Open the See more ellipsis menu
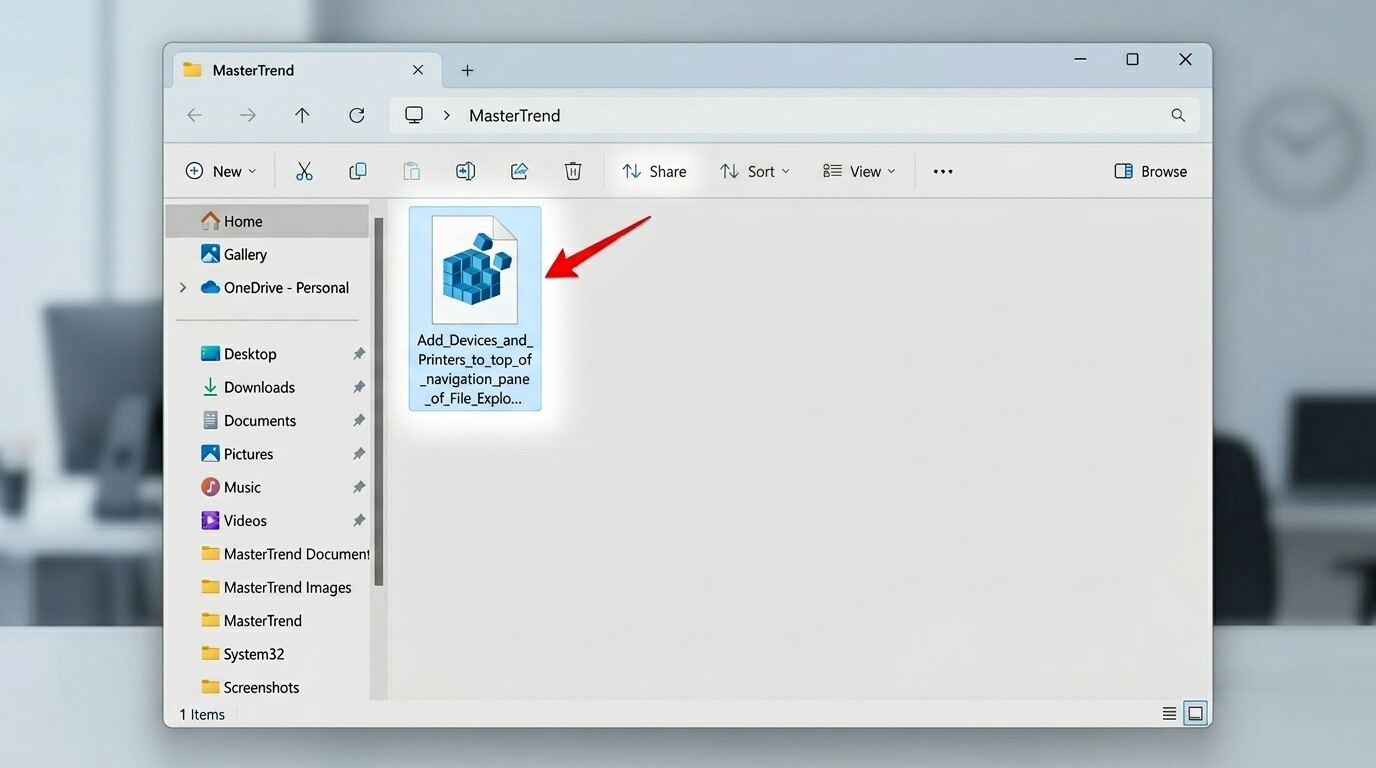This screenshot has height=768, width=1376. point(943,171)
